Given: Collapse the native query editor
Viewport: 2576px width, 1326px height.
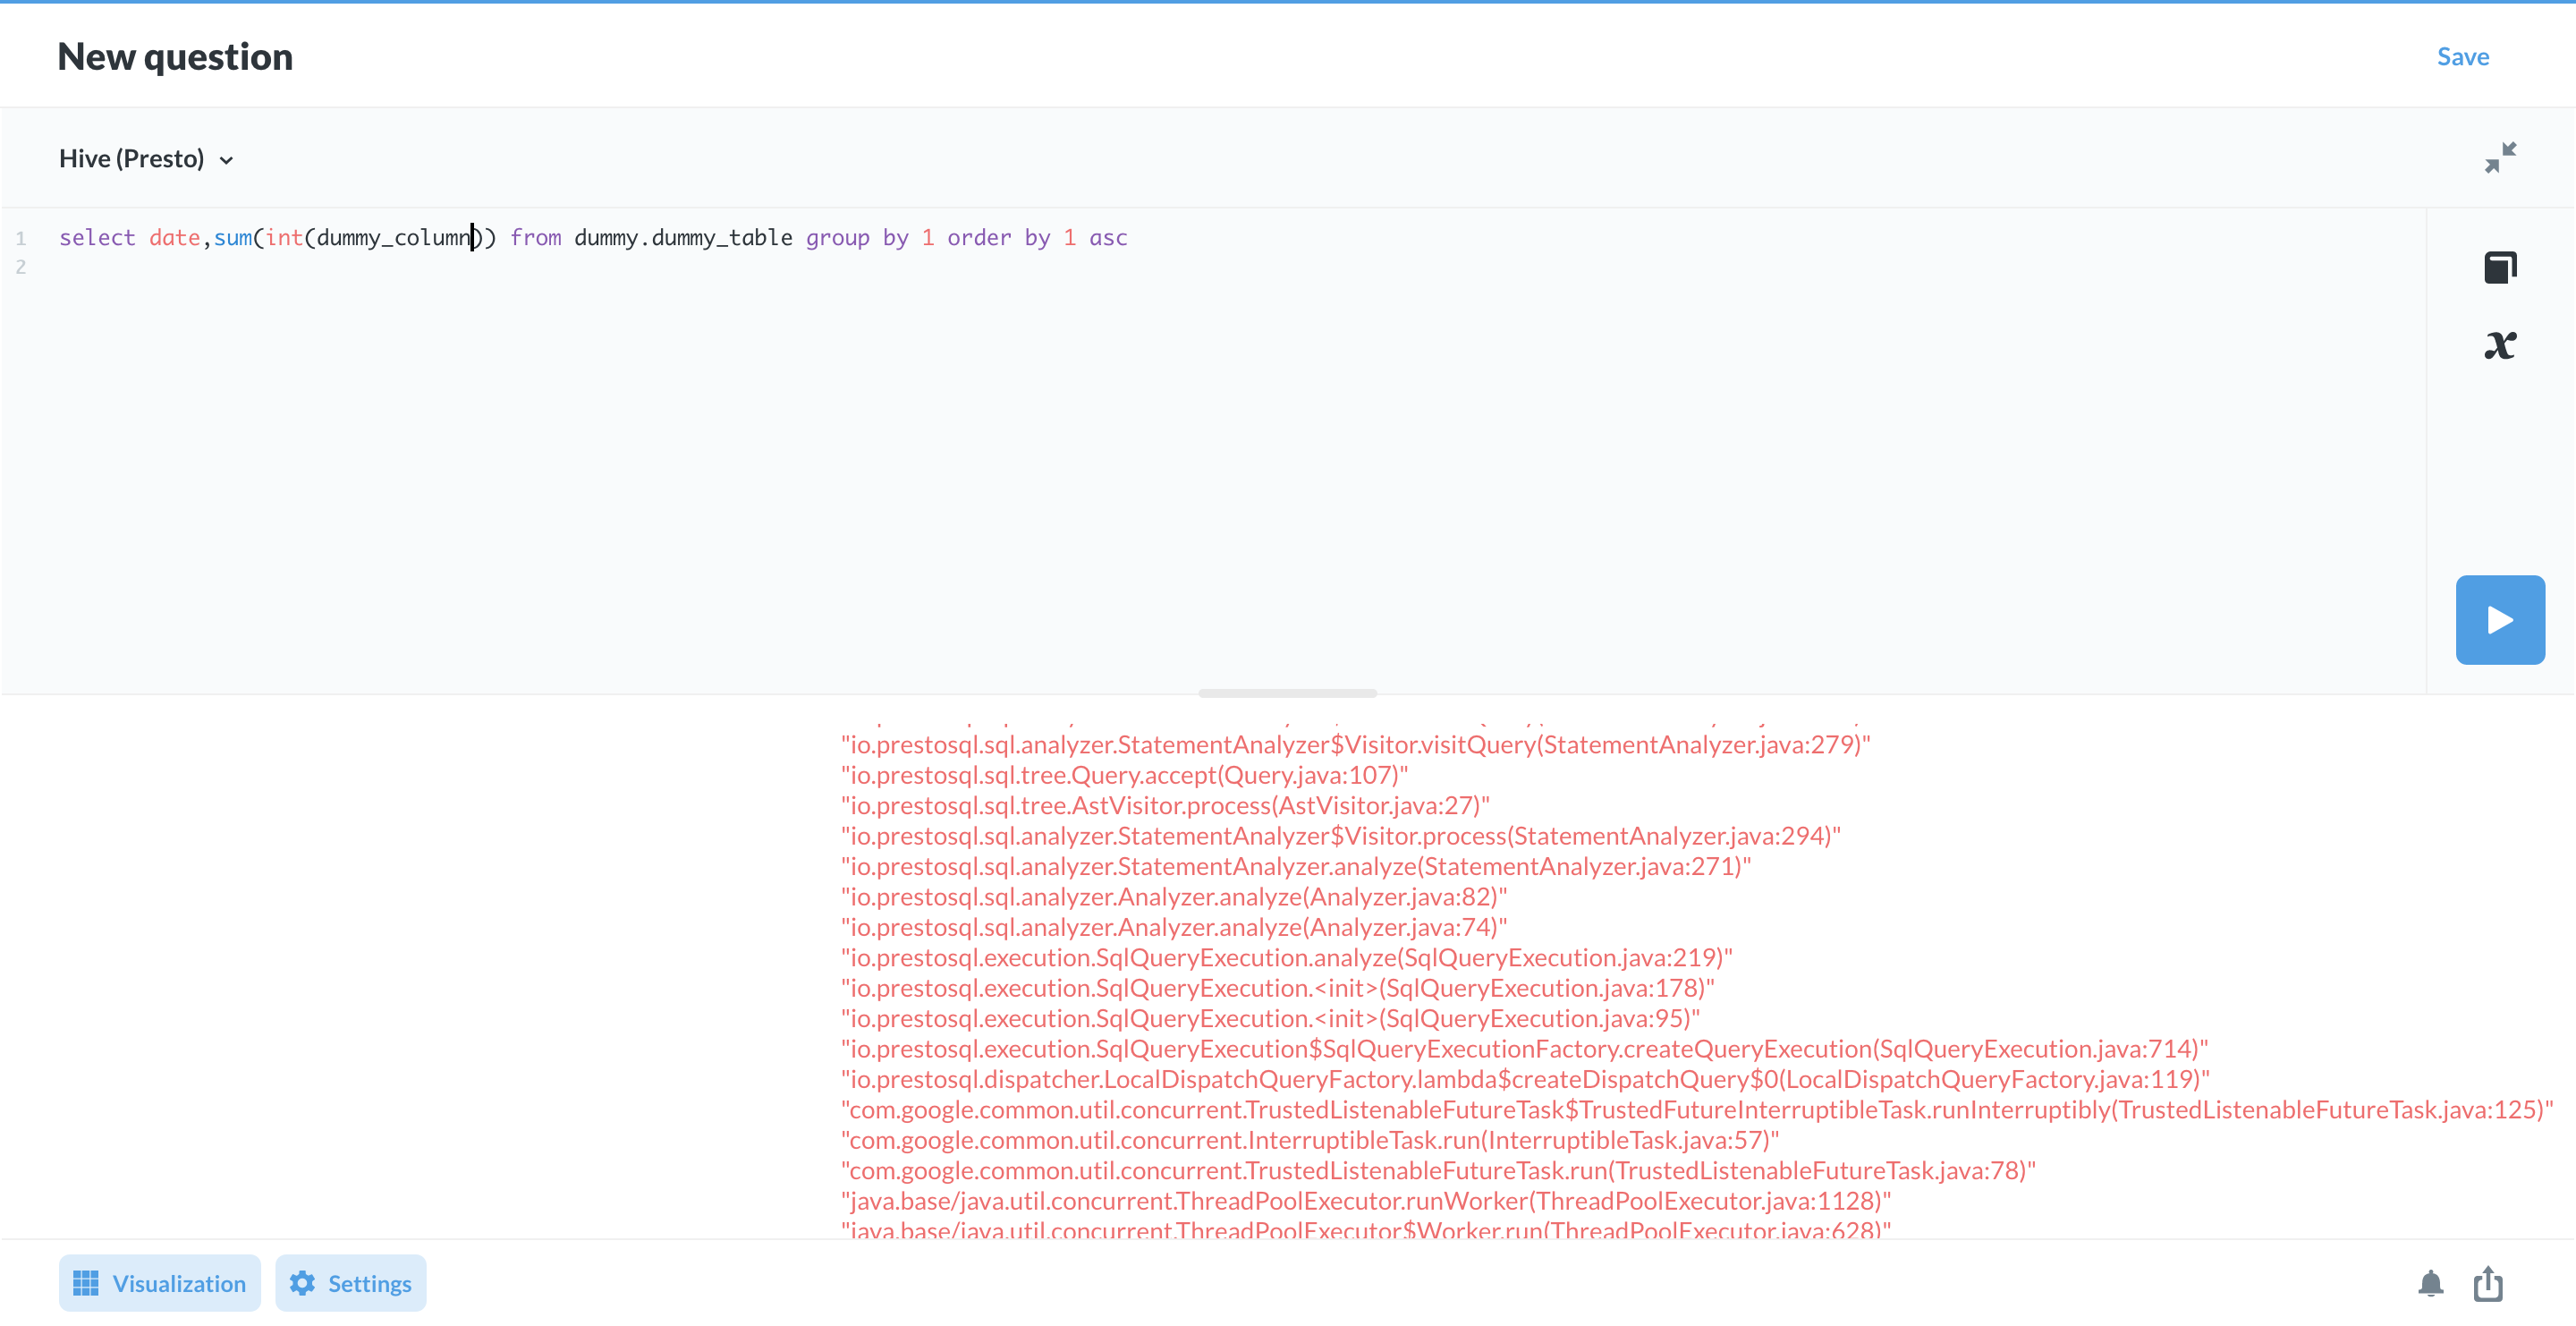Looking at the screenshot, I should coord(2499,158).
